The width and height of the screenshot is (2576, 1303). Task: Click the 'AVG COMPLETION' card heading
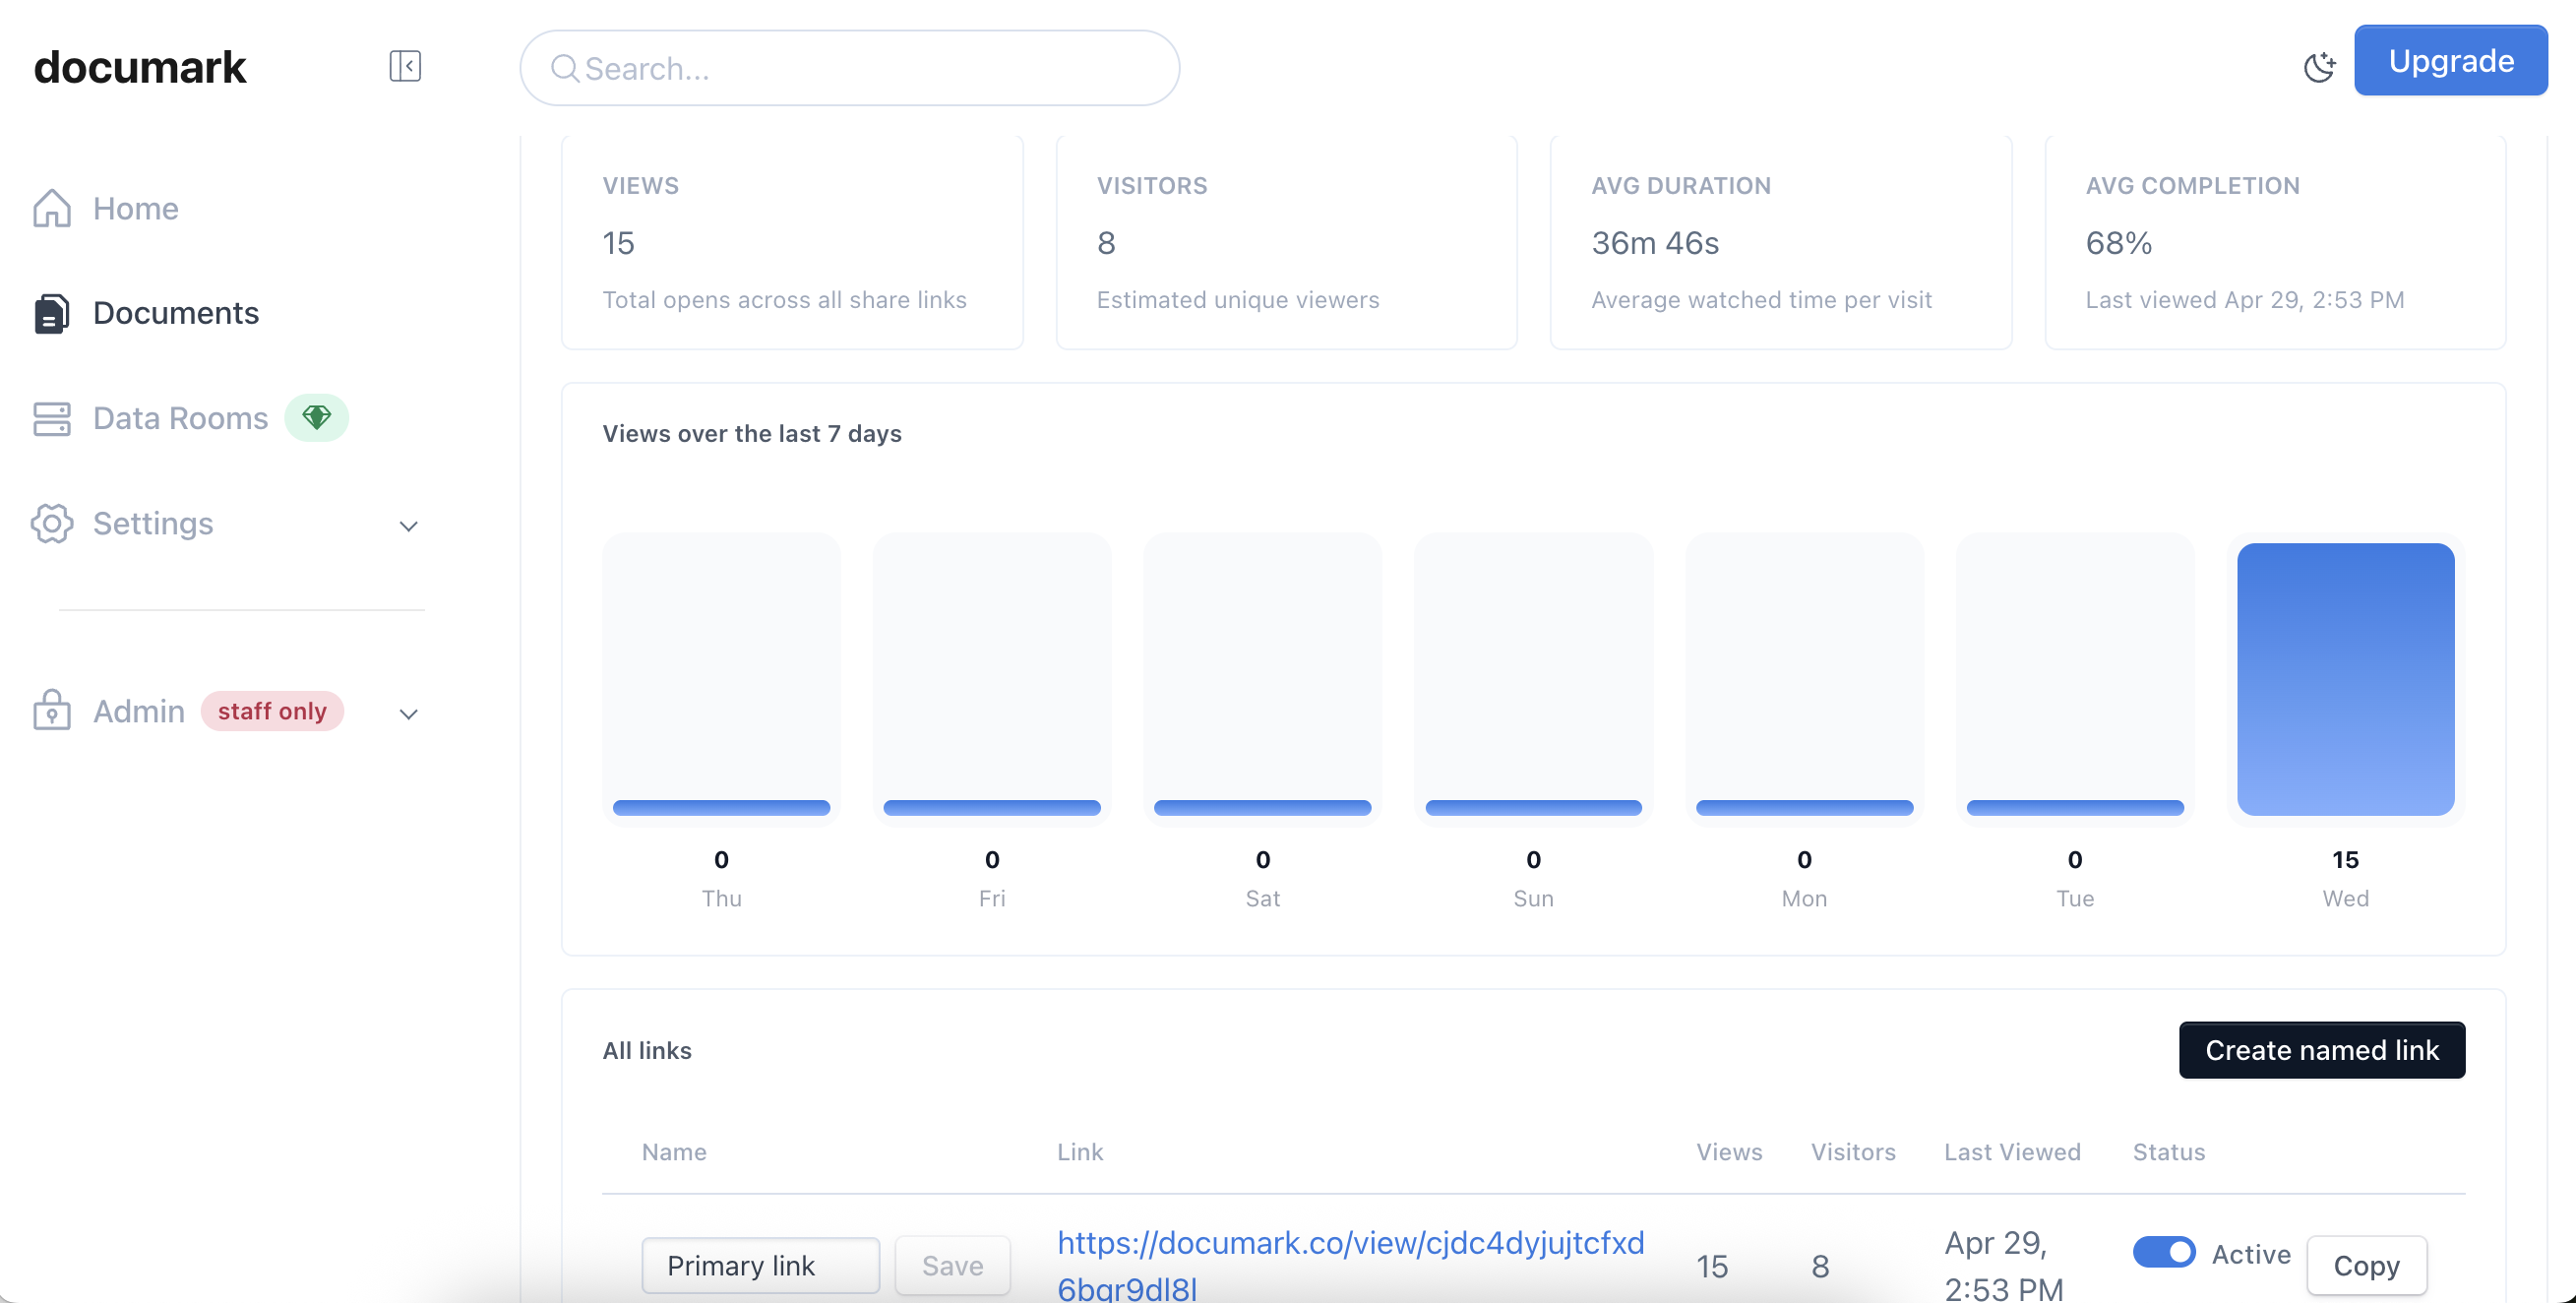2192,186
